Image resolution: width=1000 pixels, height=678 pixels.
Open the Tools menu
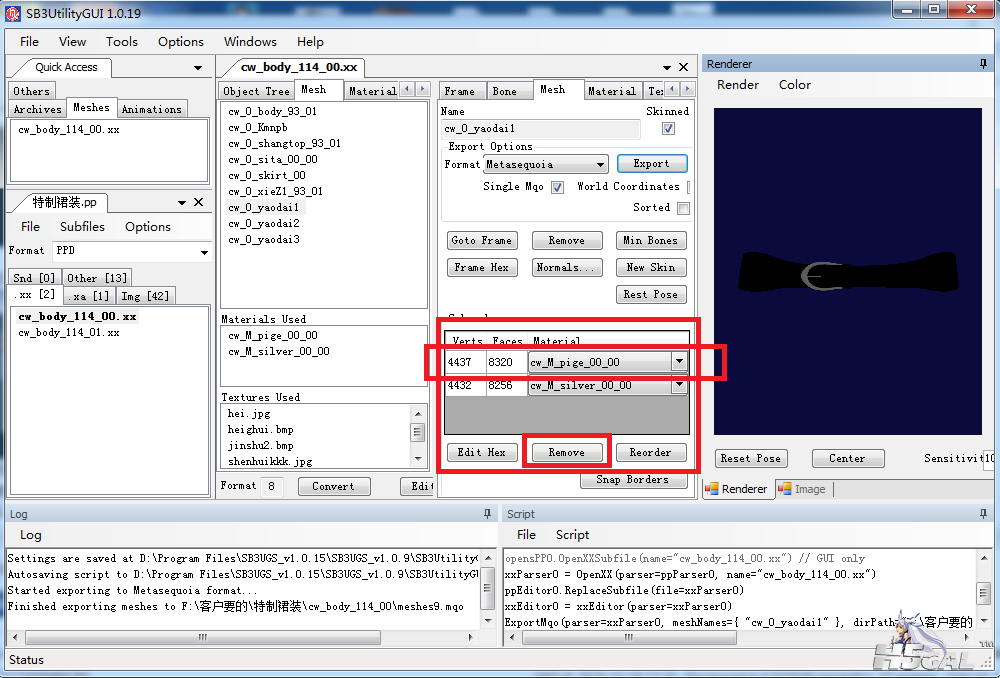[x=121, y=41]
